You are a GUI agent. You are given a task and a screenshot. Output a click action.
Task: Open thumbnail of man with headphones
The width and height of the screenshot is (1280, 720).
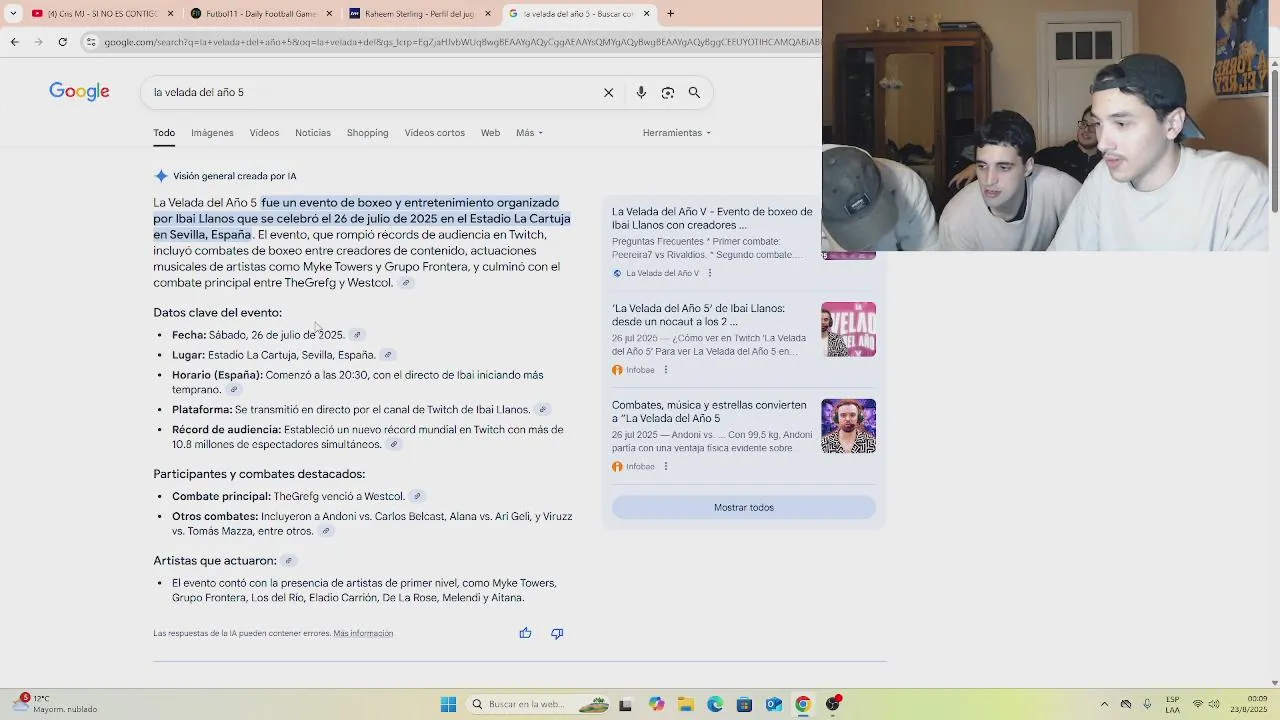pyautogui.click(x=848, y=426)
